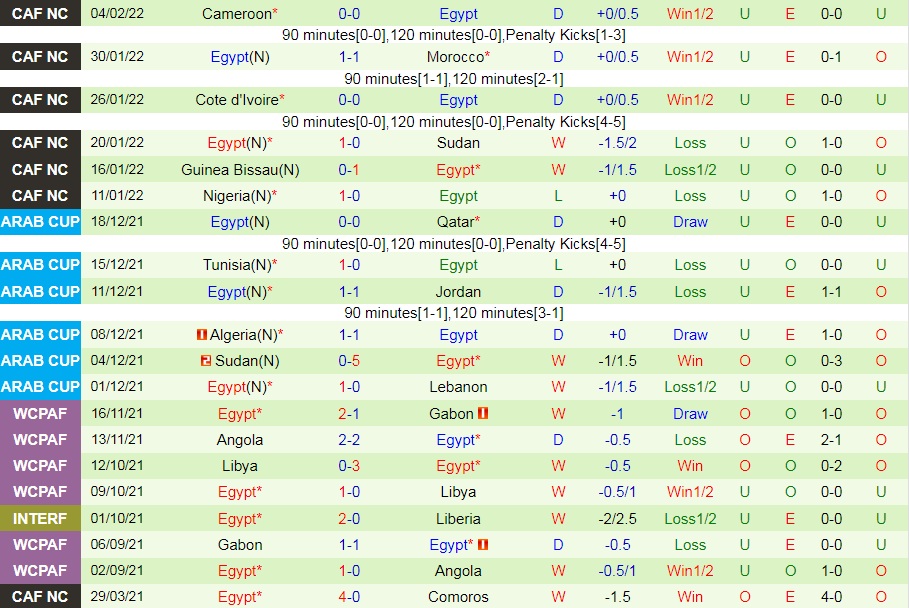Click the INTERF competition badge

point(40,519)
